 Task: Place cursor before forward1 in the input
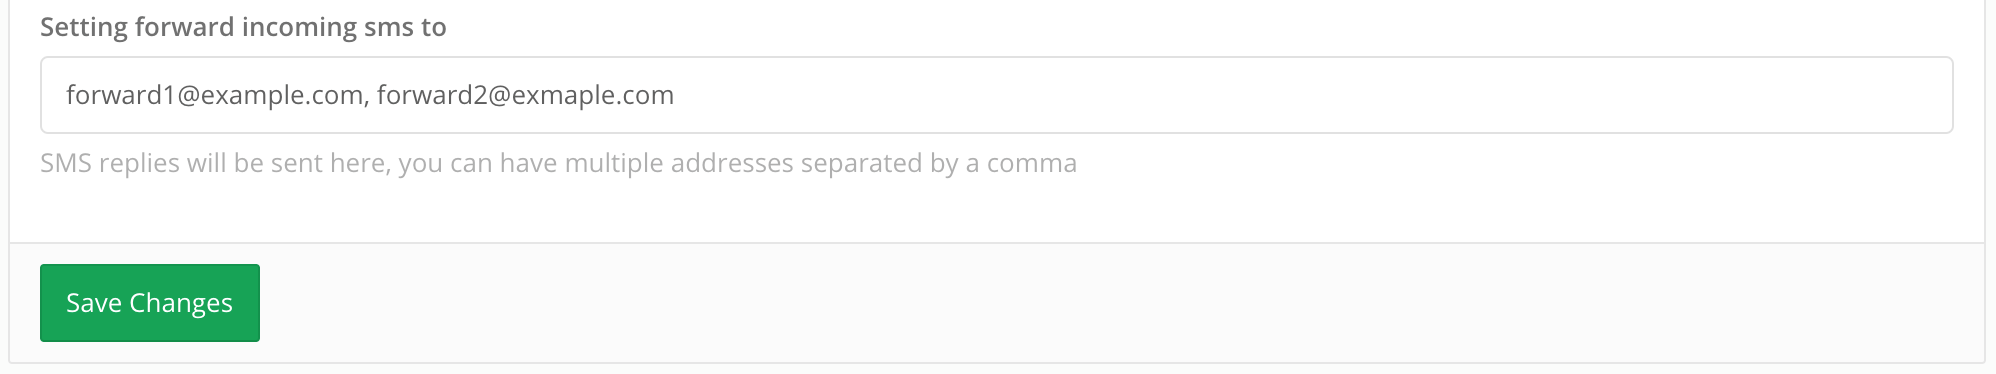tap(65, 95)
